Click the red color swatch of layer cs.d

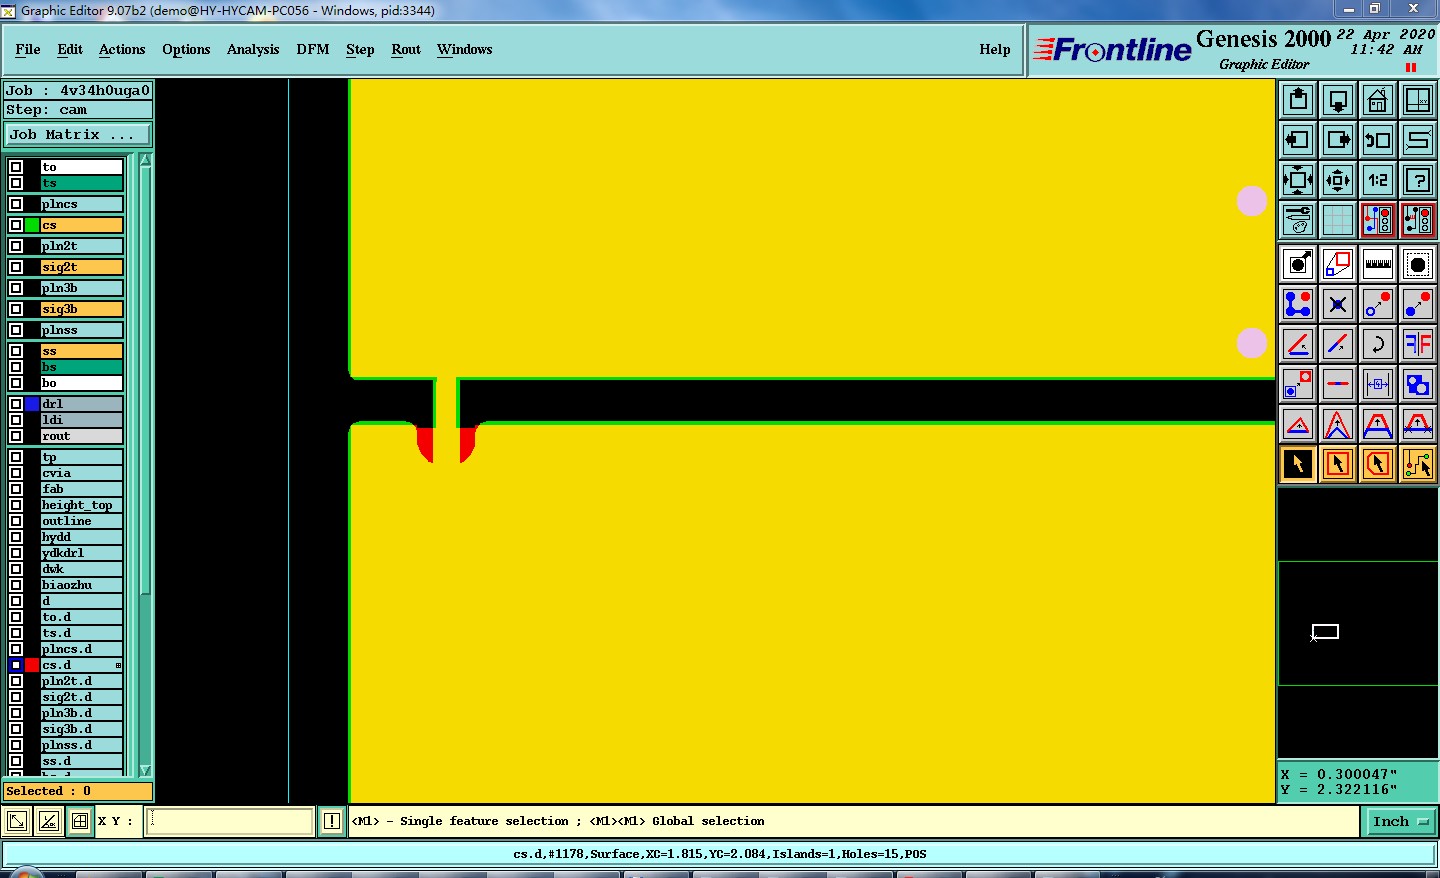32,665
